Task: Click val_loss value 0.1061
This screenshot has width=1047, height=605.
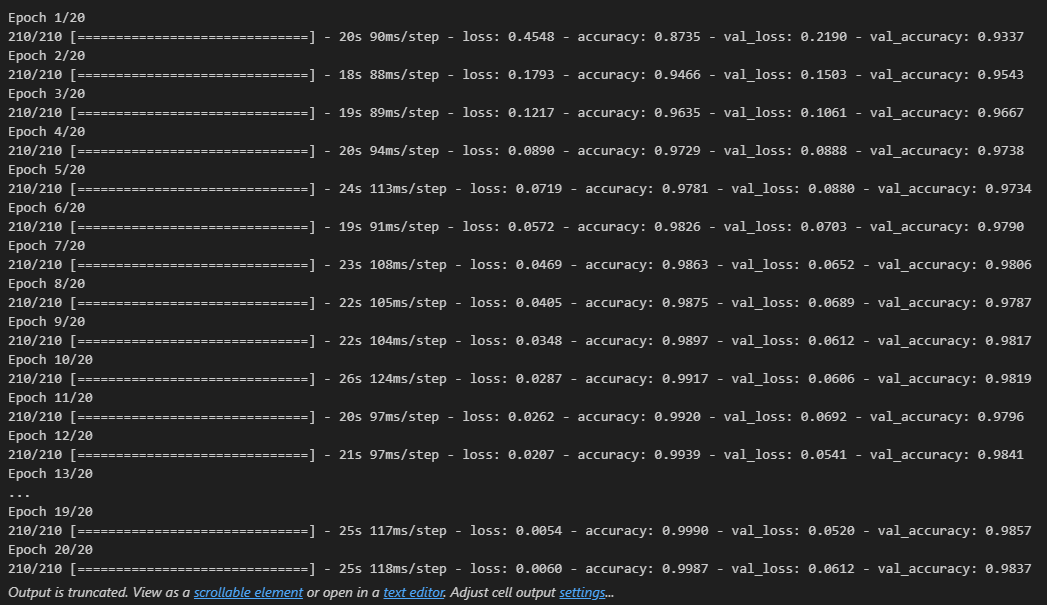Action: [x=823, y=113]
